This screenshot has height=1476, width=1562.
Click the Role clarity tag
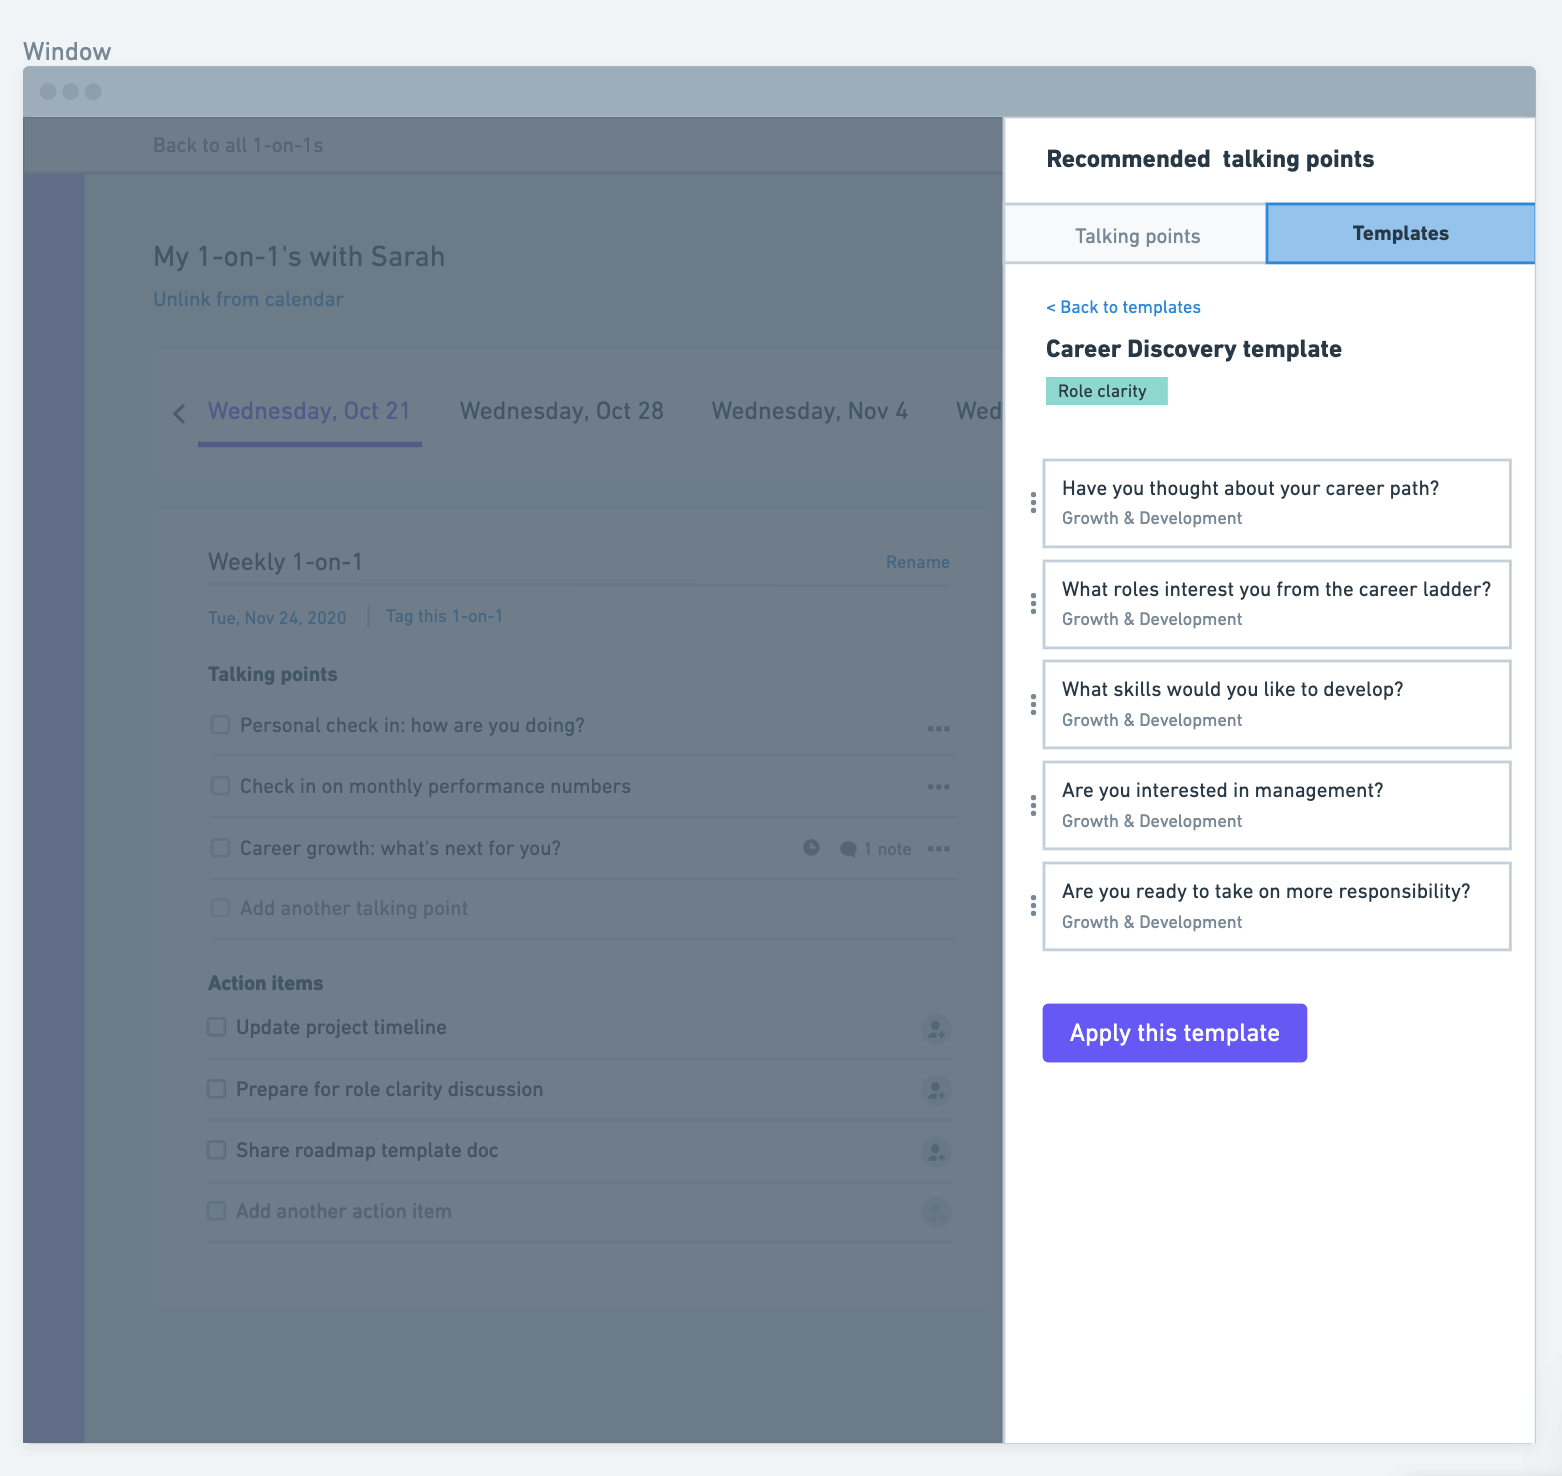click(1106, 391)
